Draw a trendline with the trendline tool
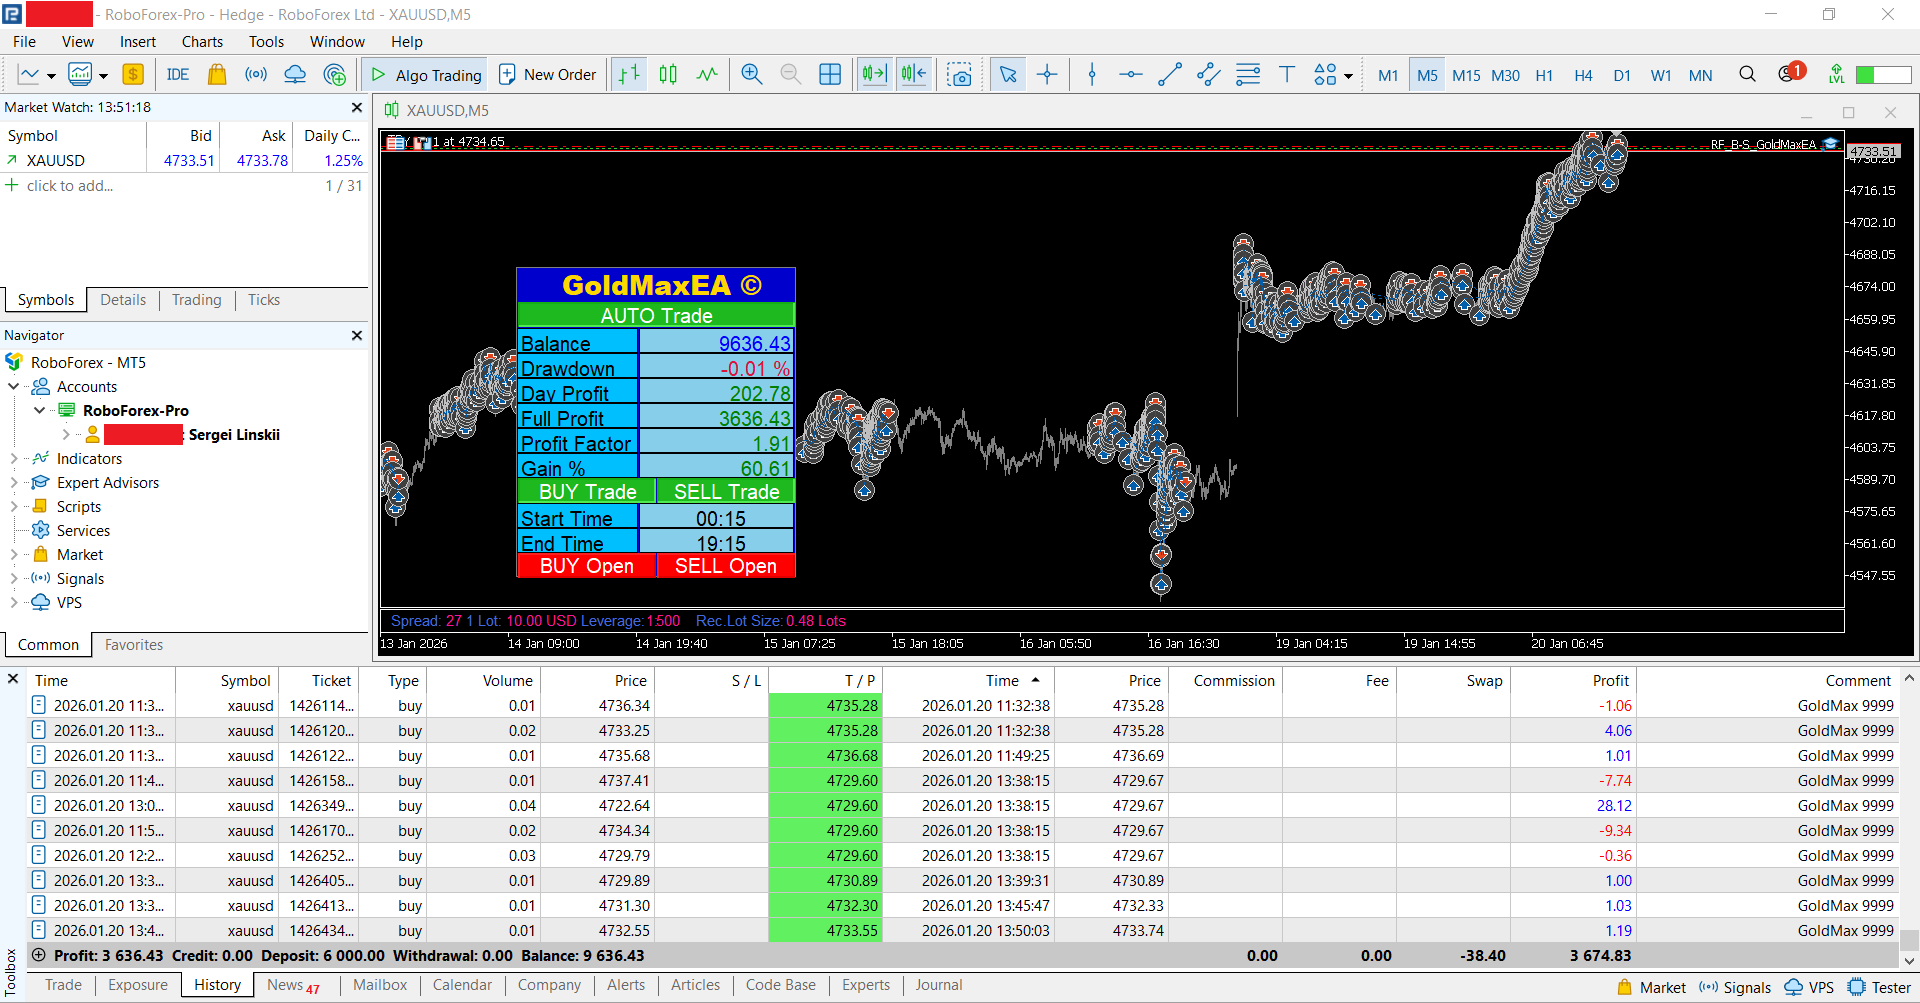 (x=1169, y=75)
